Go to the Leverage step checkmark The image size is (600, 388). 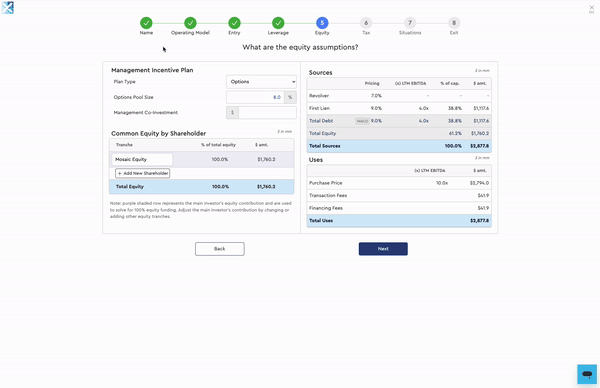[x=278, y=23]
